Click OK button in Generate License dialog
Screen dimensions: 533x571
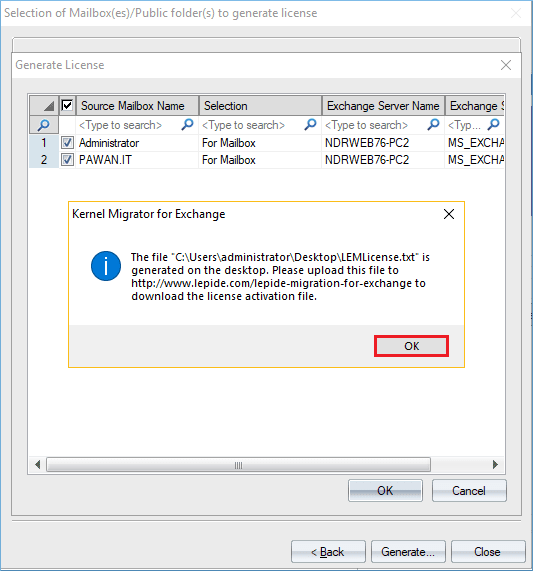click(x=385, y=491)
